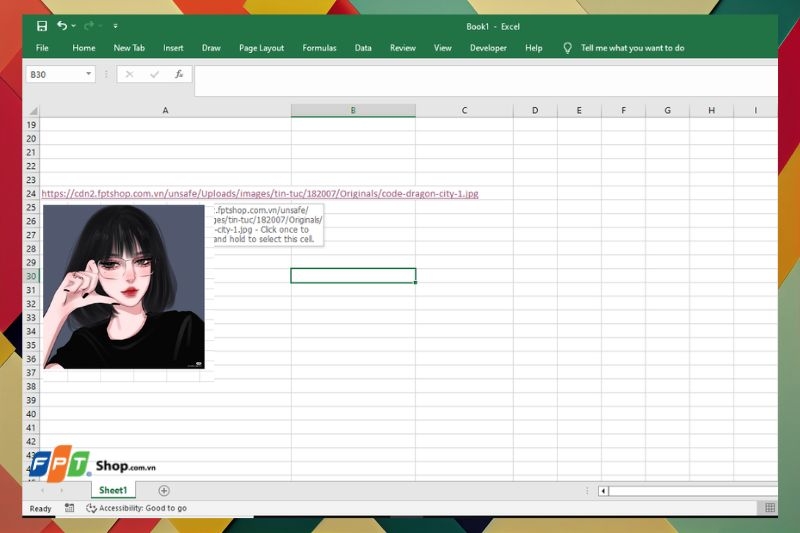Click the selected cell B30
The height and width of the screenshot is (533, 800).
point(353,276)
